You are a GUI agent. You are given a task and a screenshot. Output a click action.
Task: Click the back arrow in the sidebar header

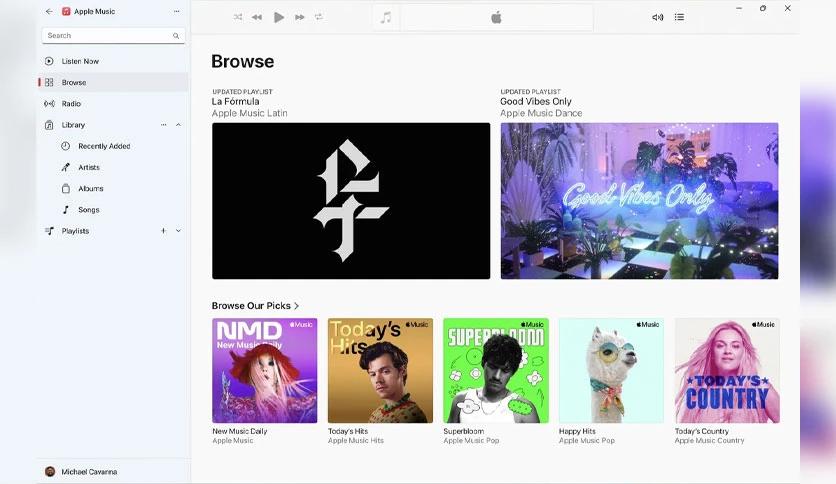pos(49,11)
